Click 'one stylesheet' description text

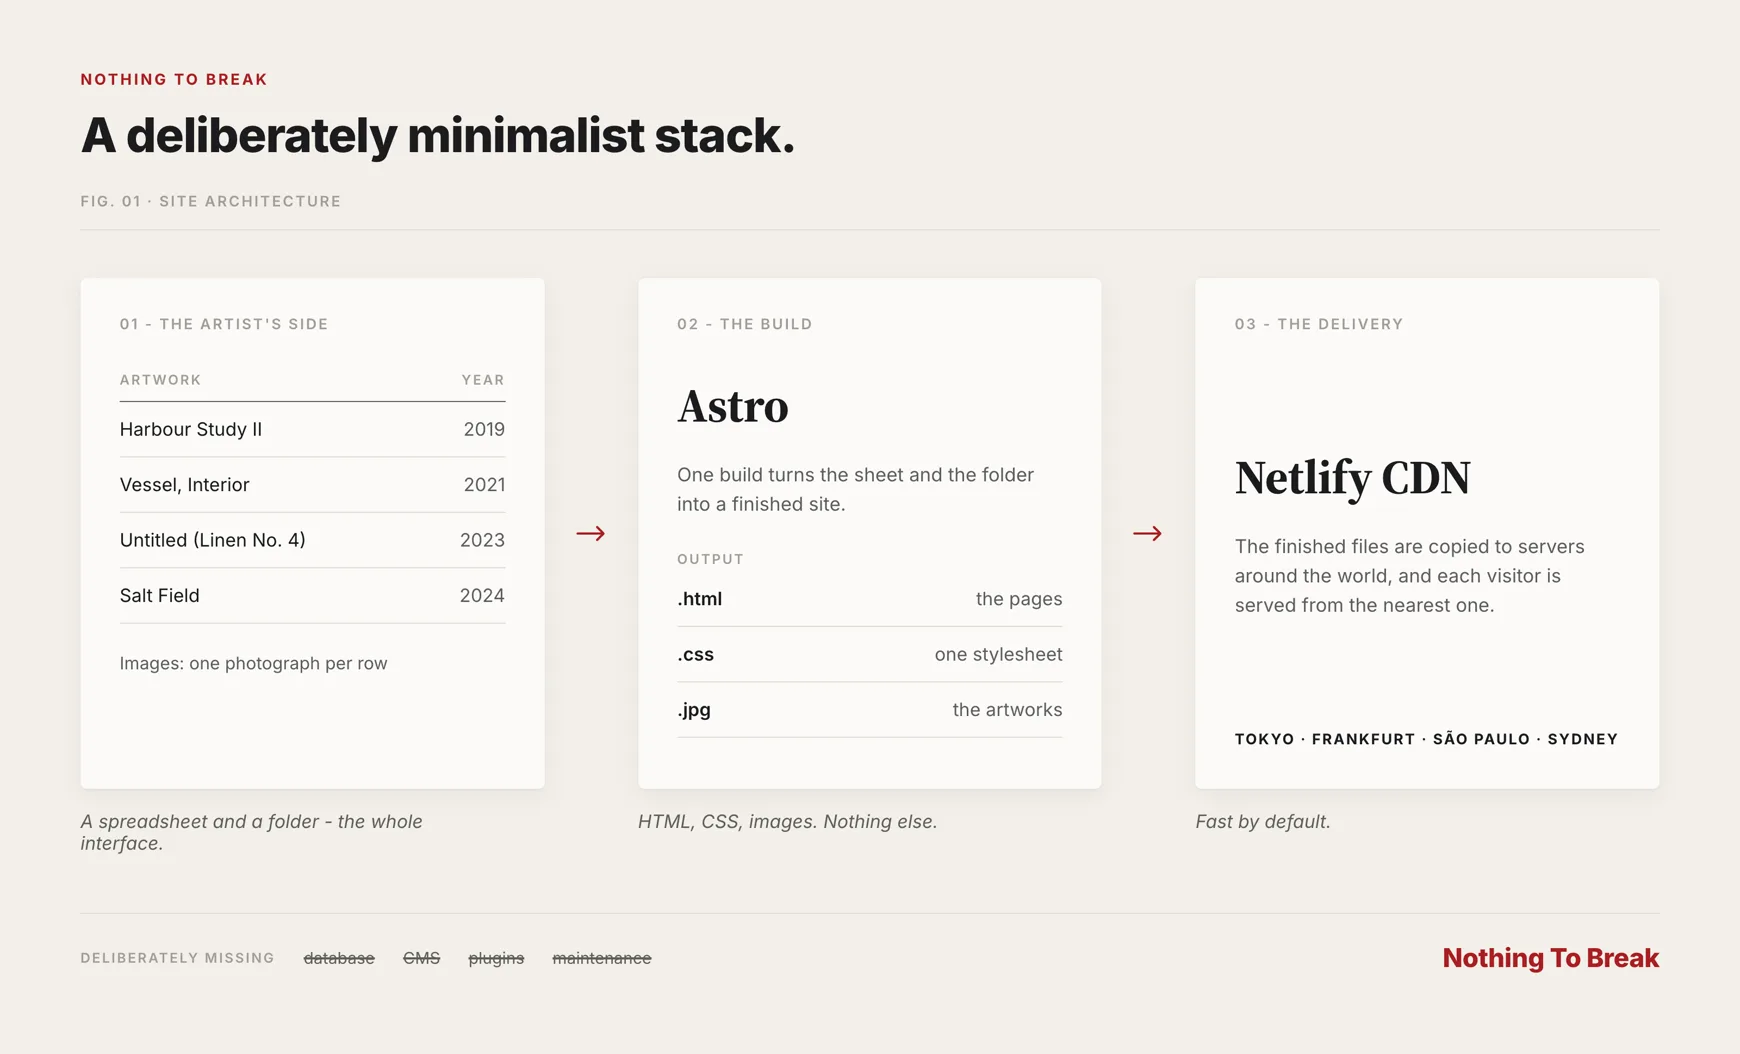(998, 654)
